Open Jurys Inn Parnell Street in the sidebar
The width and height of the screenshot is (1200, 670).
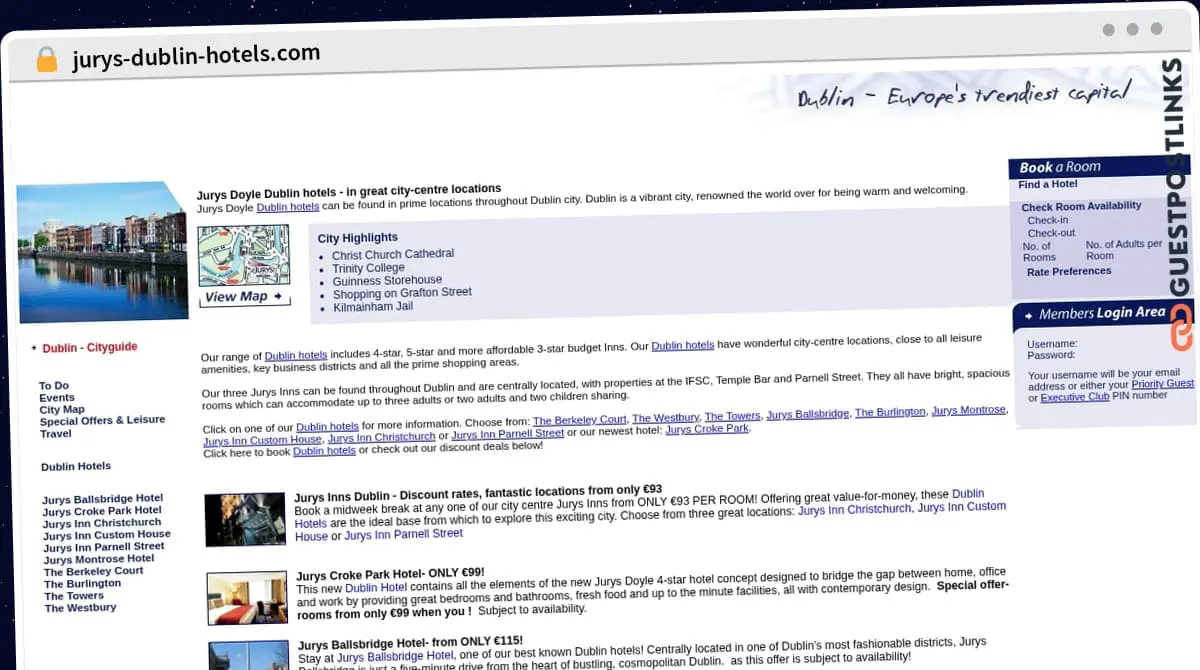pyautogui.click(x=104, y=547)
